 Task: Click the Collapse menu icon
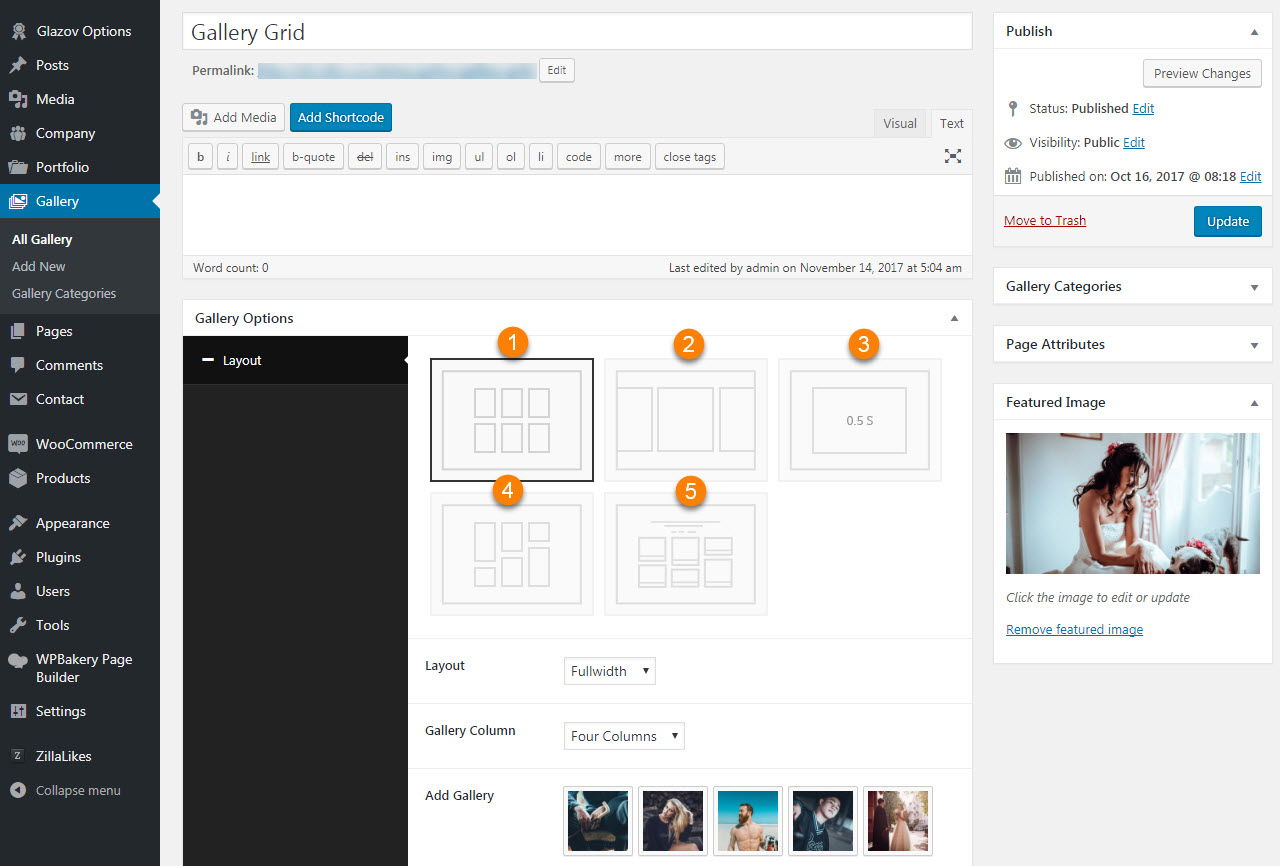tap(18, 790)
